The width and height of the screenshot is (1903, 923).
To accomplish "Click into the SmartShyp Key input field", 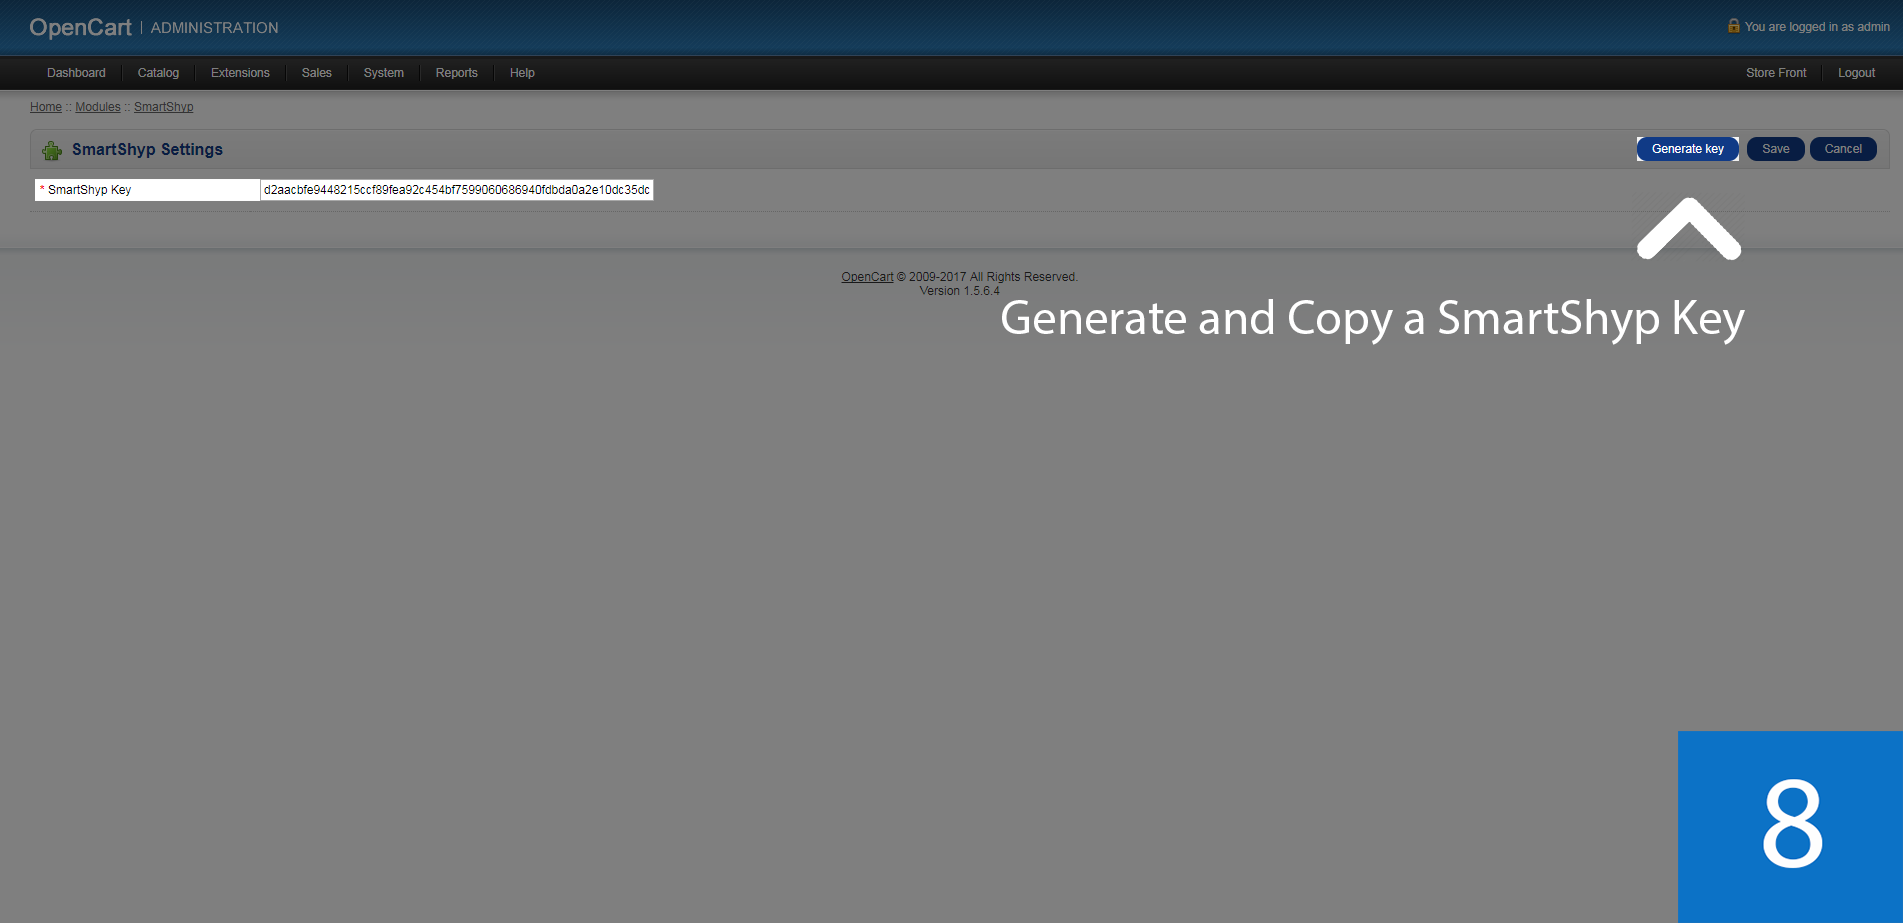I will coord(457,190).
